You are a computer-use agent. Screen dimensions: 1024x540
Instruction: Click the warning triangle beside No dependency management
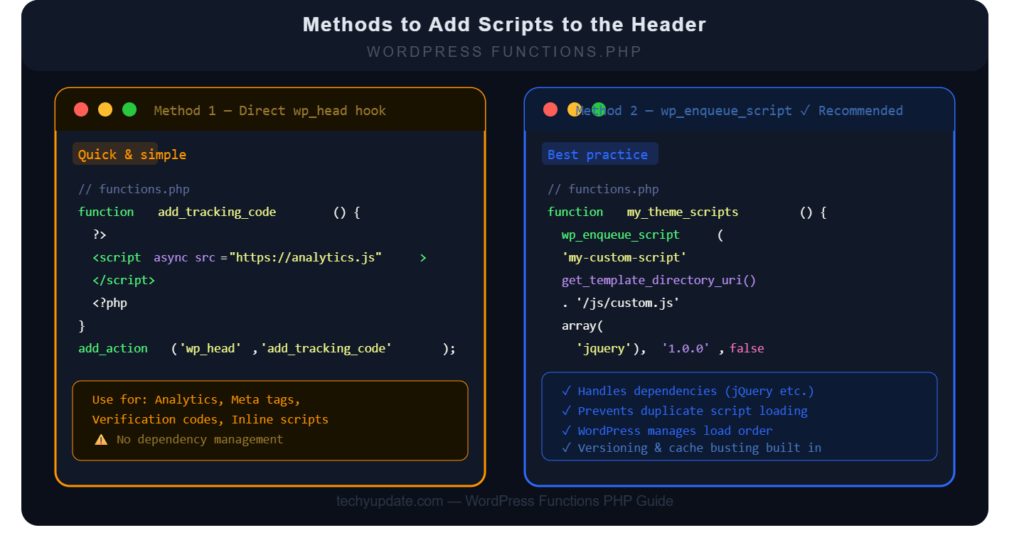pyautogui.click(x=101, y=439)
